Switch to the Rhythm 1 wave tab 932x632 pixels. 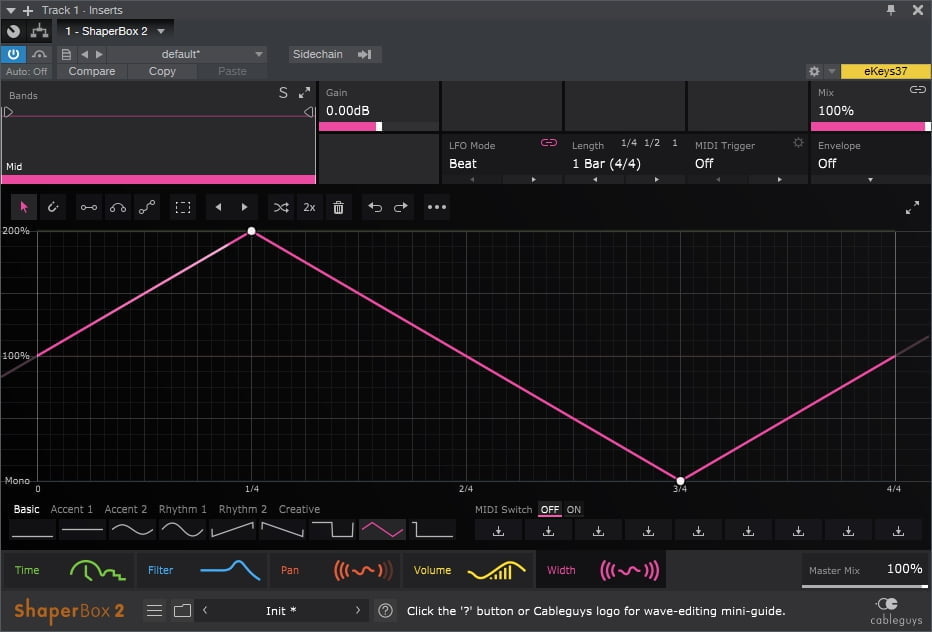coord(182,510)
